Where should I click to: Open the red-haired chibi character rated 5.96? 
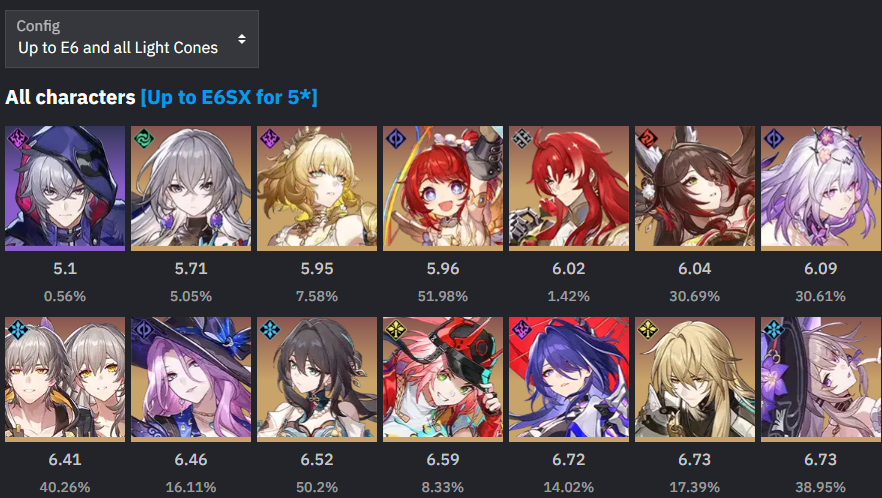click(x=443, y=188)
